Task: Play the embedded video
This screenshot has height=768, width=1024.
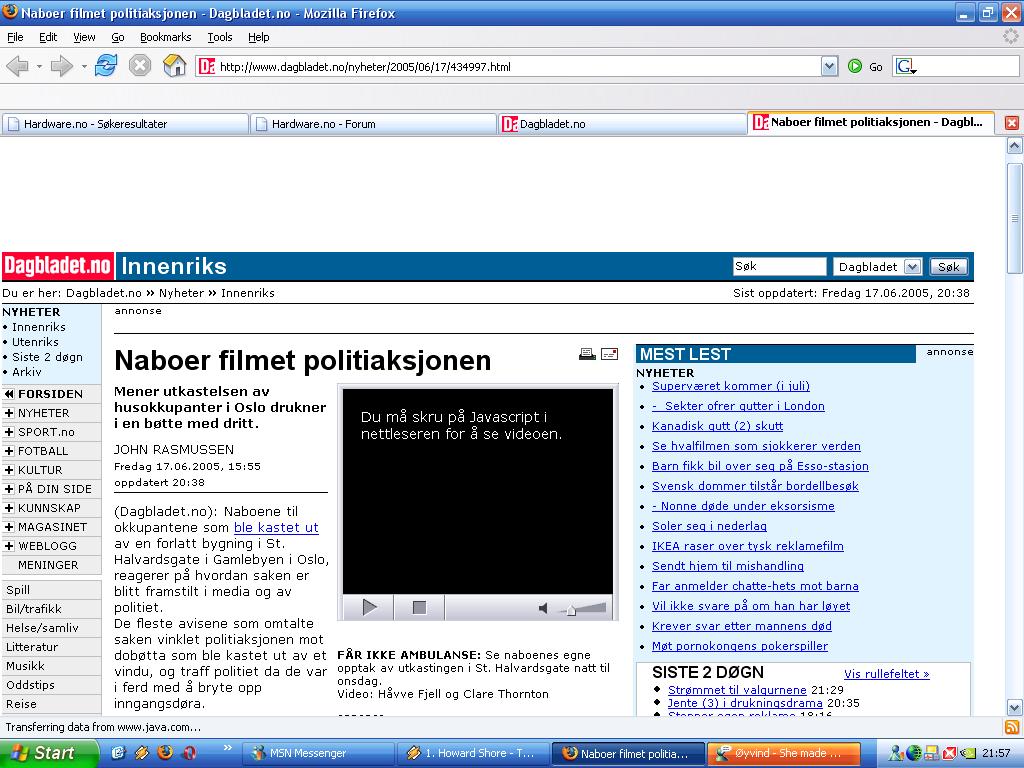Action: tap(369, 607)
